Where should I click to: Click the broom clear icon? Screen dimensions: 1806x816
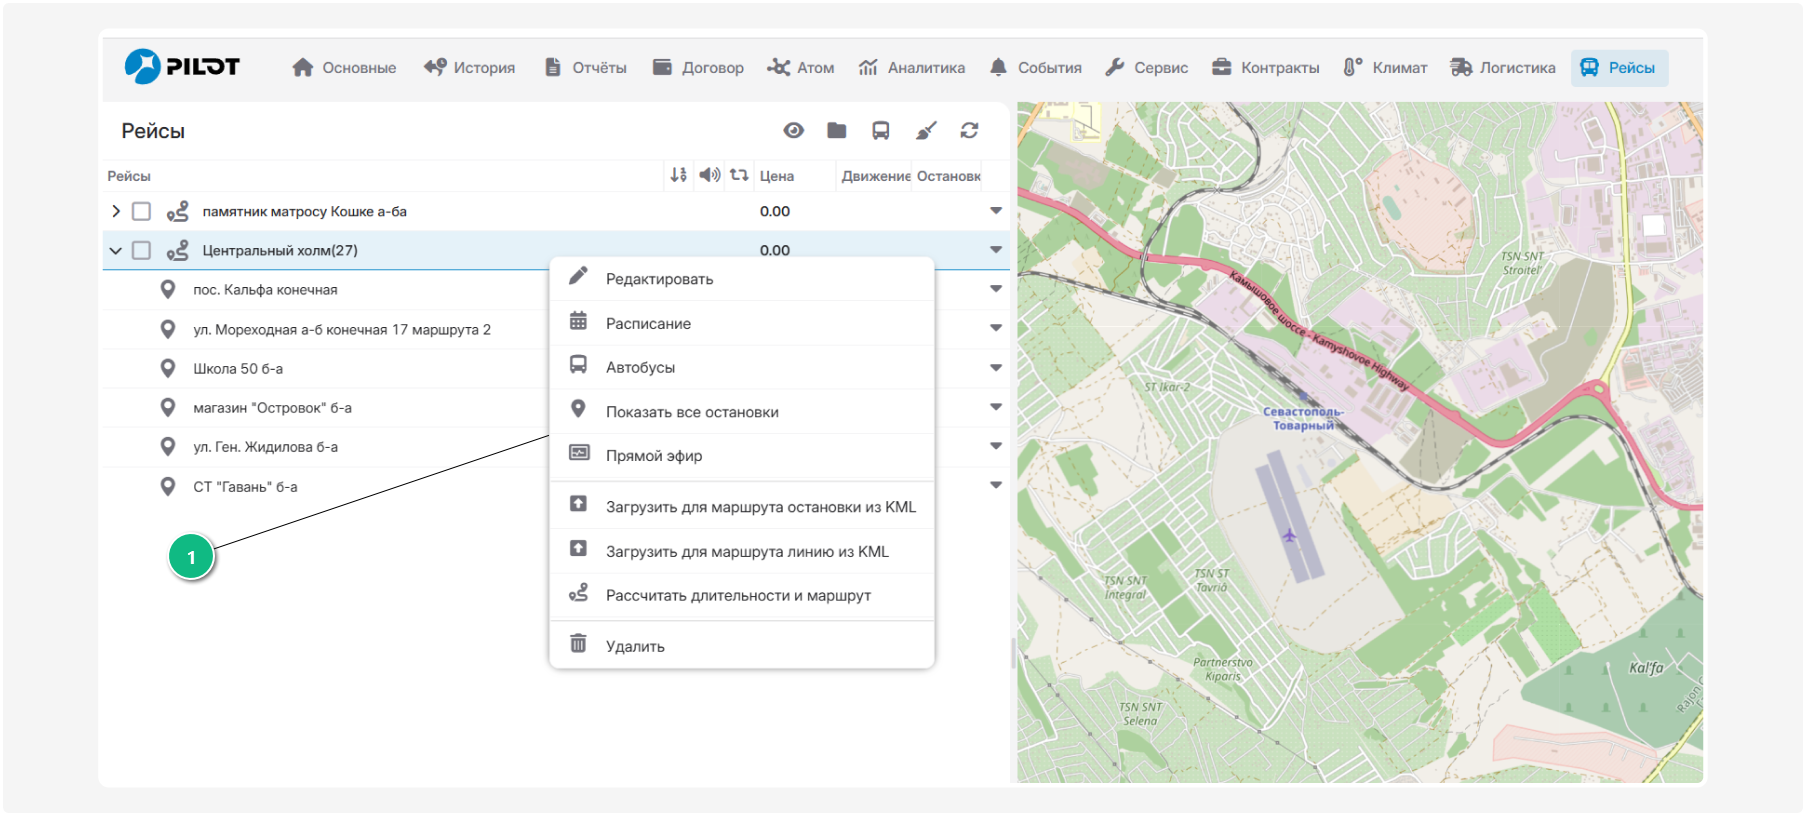tap(926, 130)
